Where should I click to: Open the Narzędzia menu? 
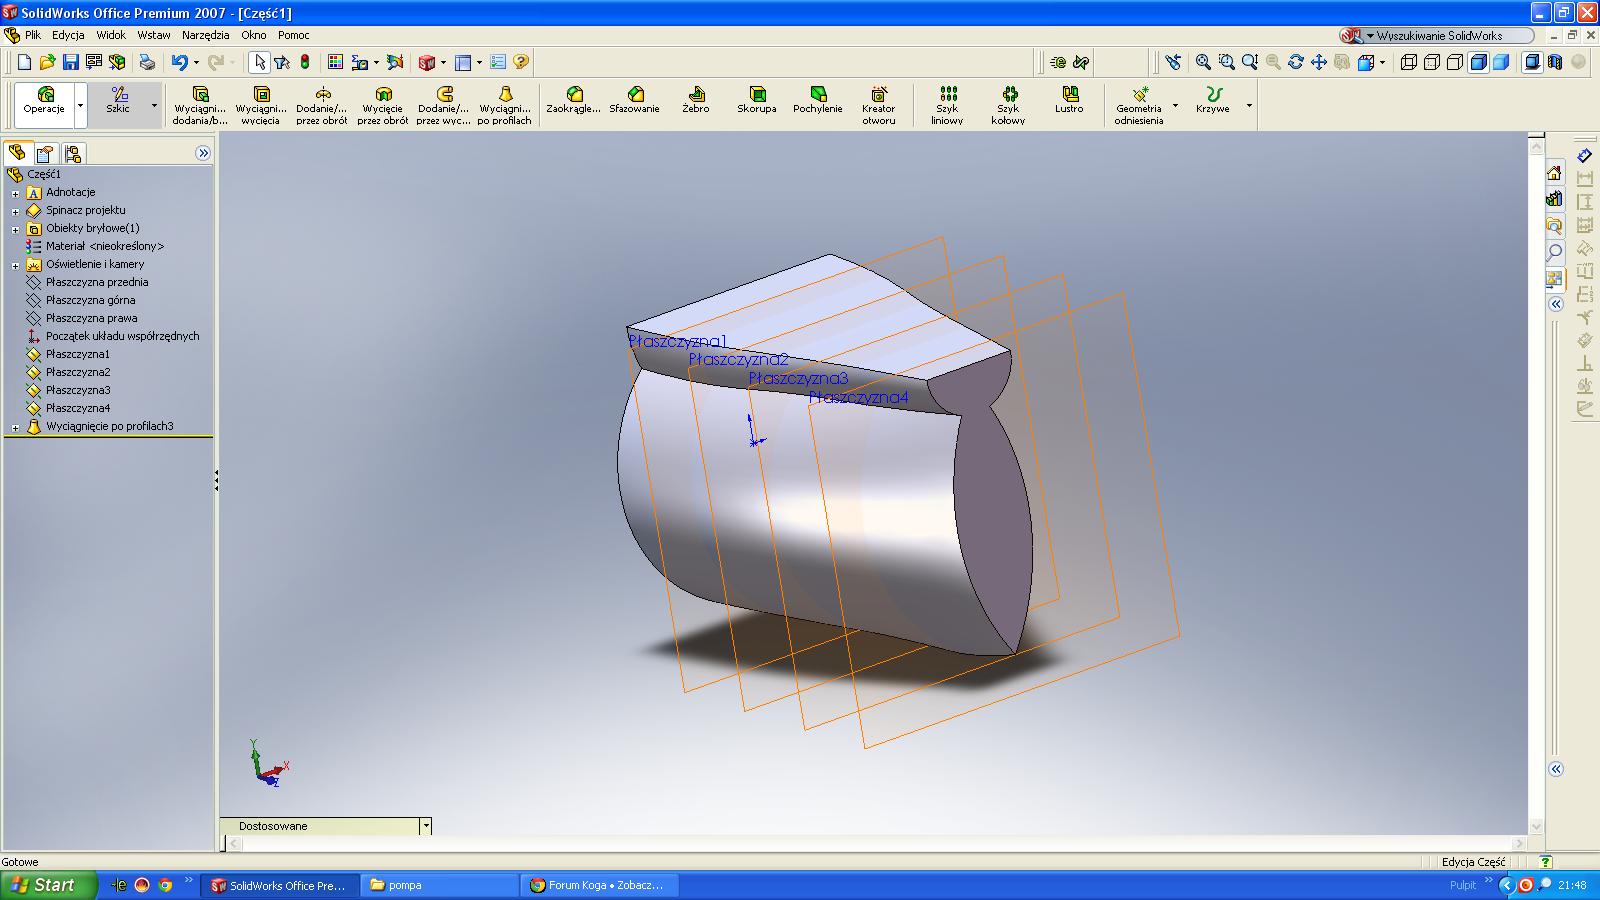click(205, 35)
